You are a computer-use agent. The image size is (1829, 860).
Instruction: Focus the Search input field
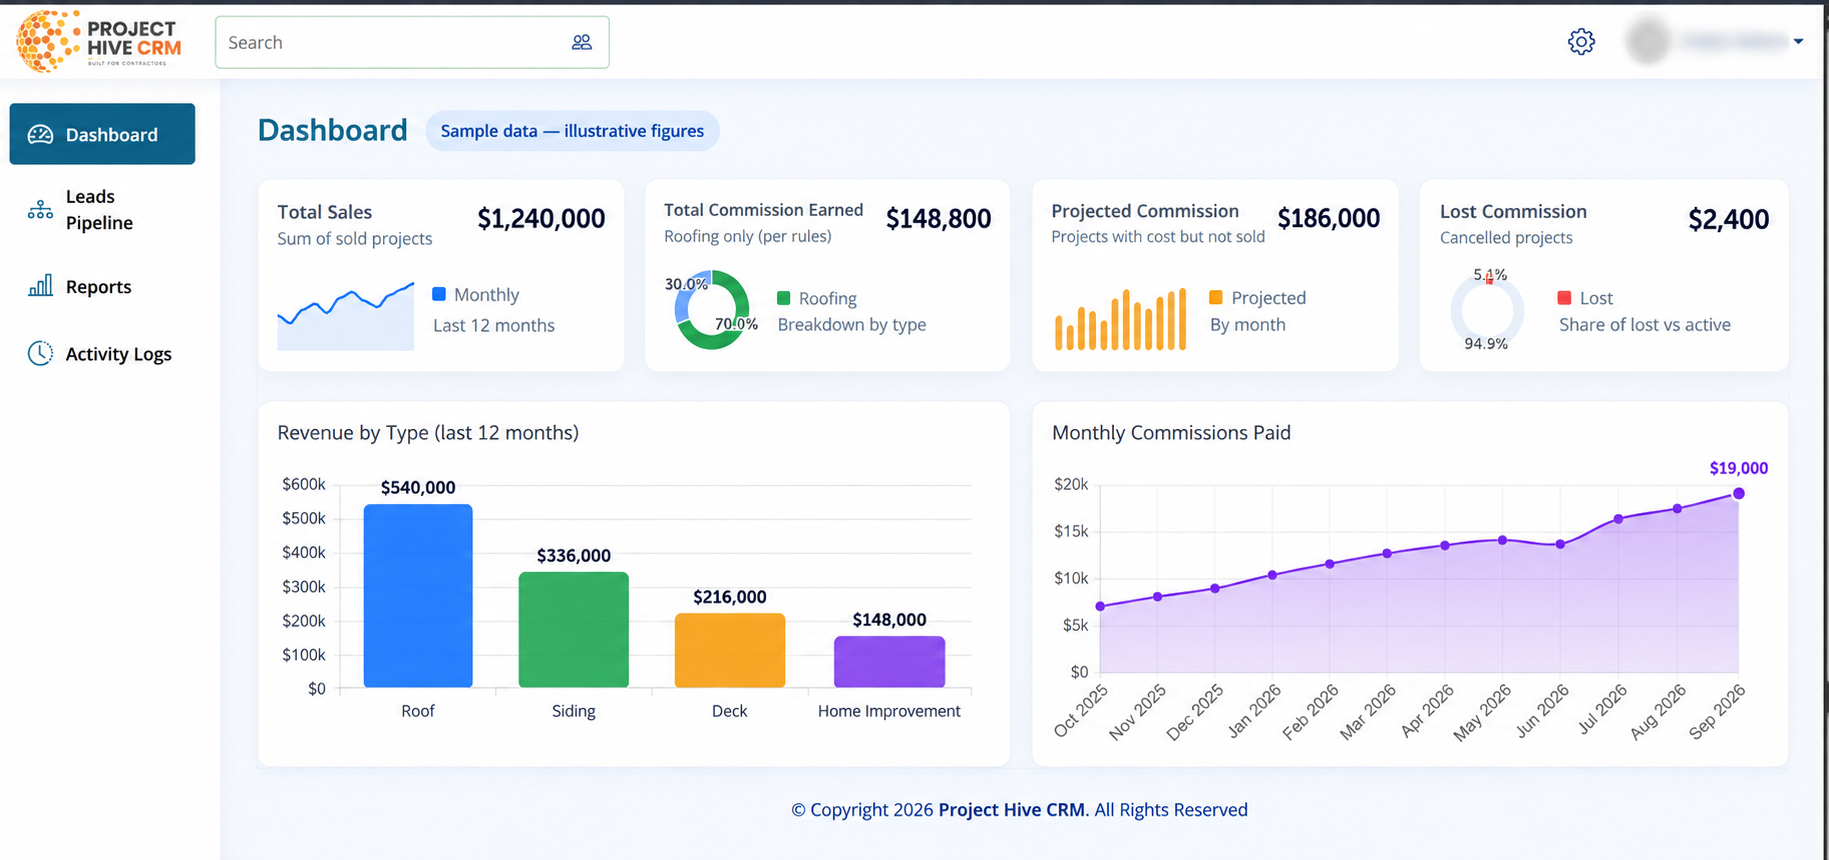(412, 42)
